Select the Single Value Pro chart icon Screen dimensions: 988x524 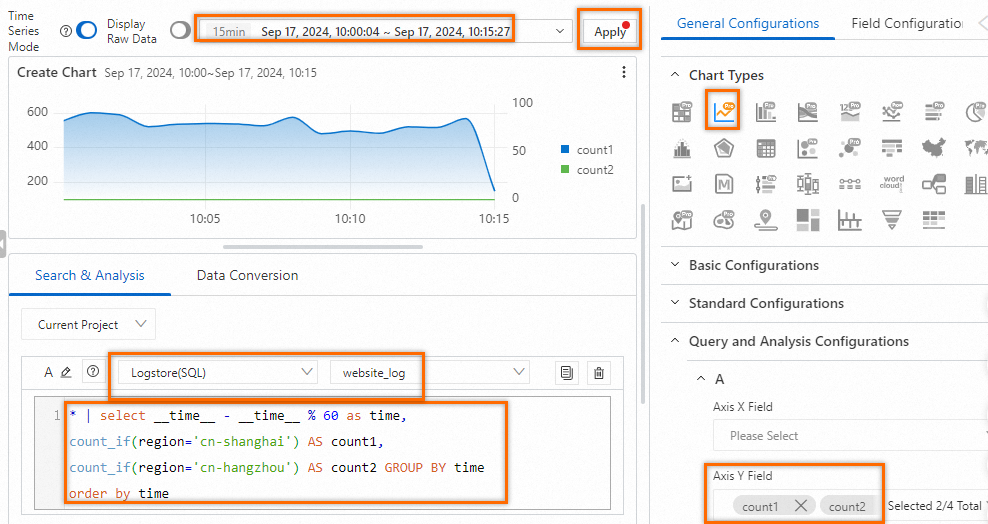[x=849, y=111]
